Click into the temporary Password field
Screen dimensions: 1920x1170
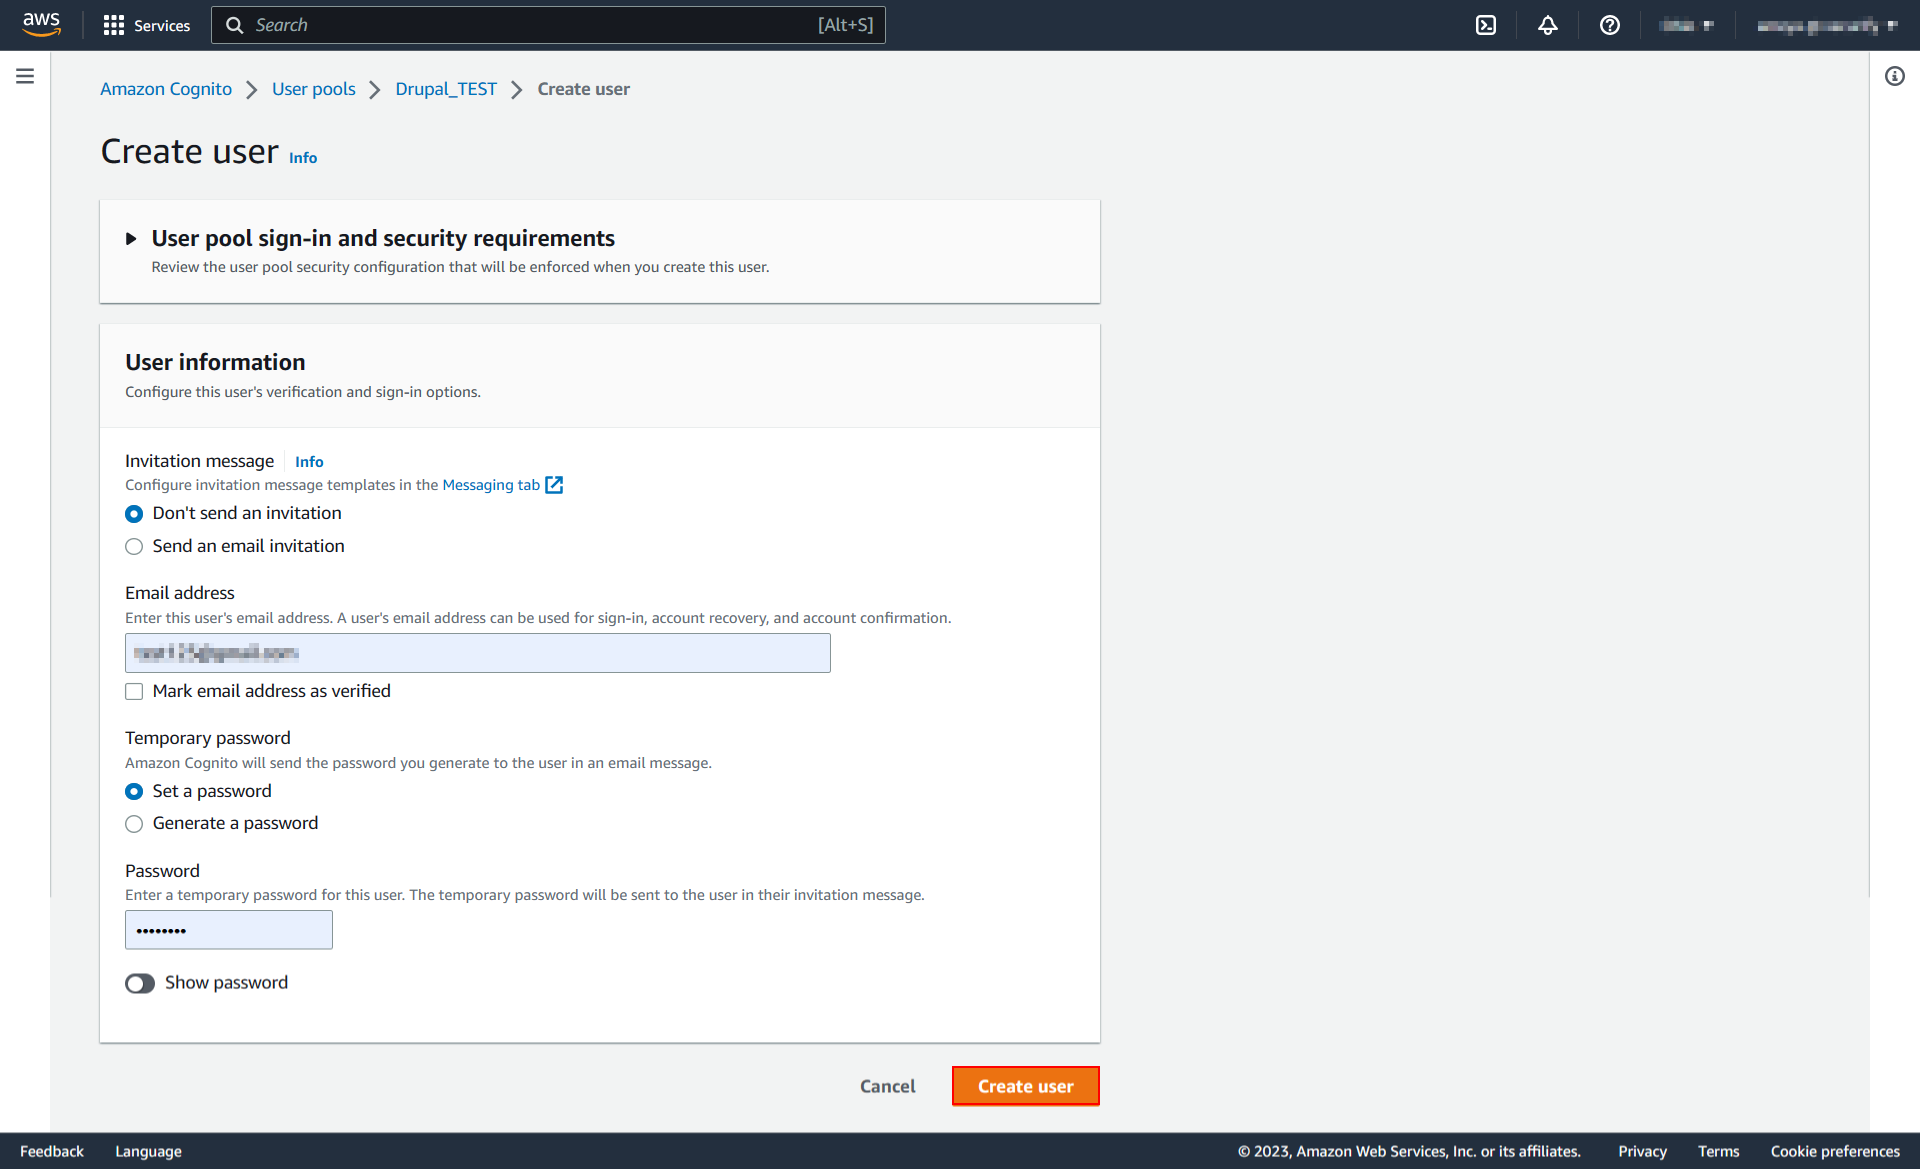point(229,930)
